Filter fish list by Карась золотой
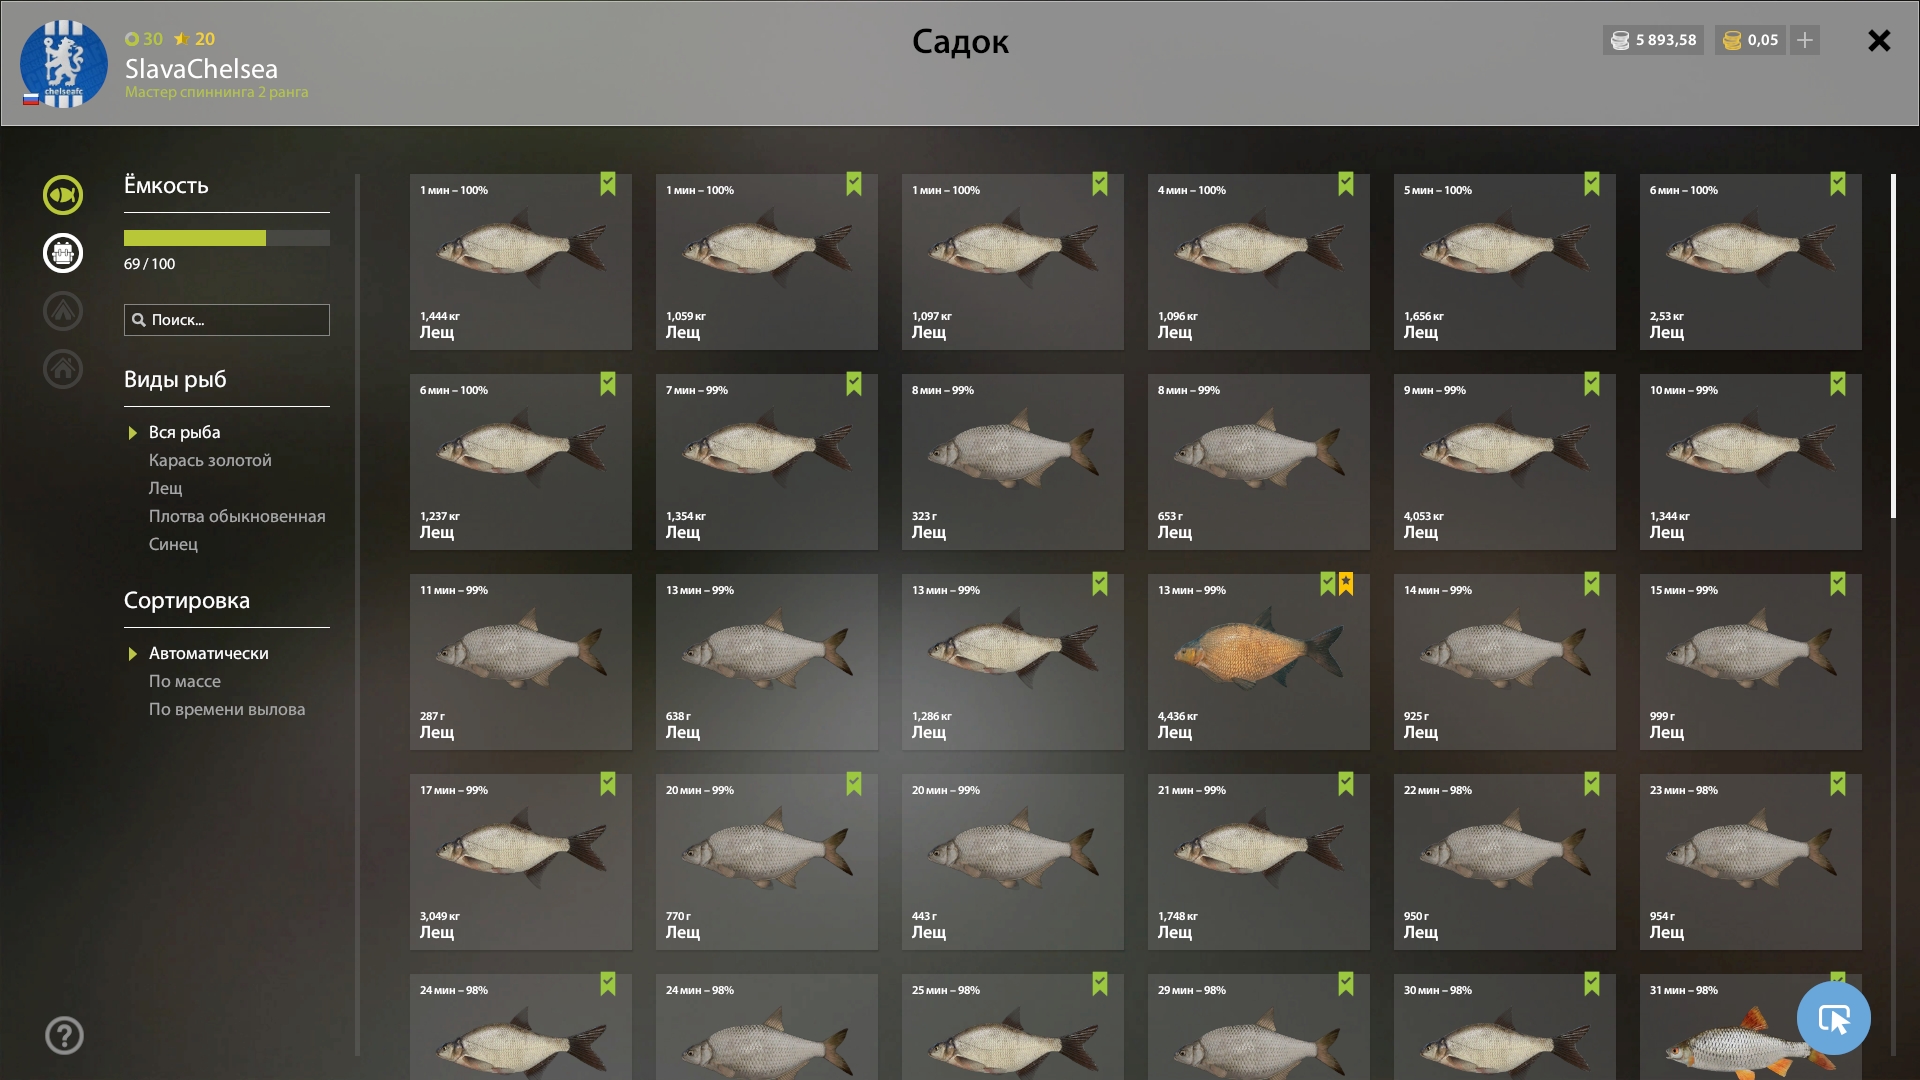 pyautogui.click(x=210, y=460)
